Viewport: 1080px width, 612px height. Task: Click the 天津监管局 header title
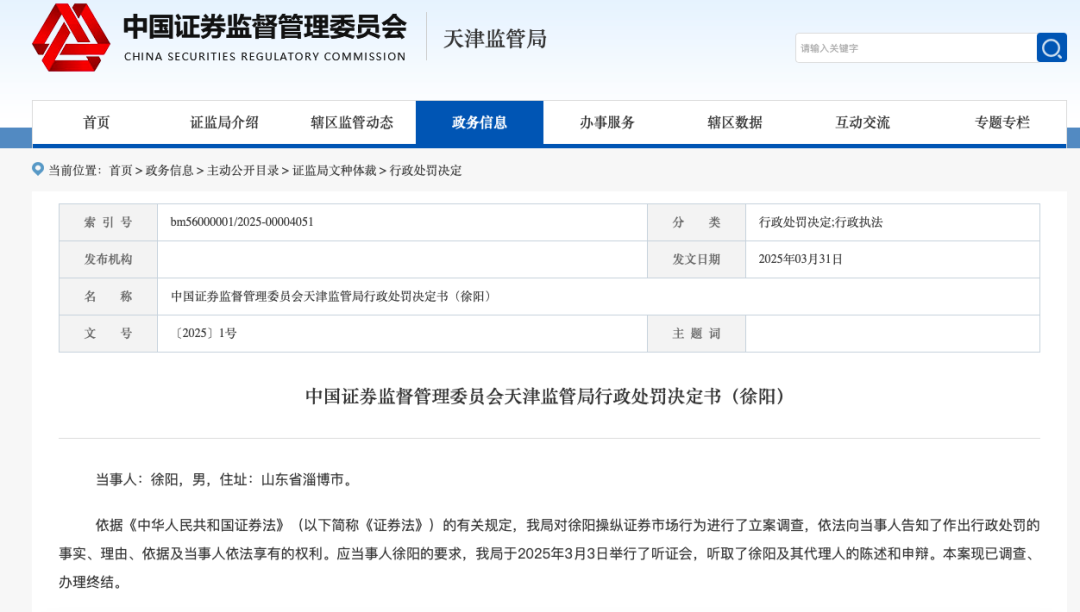click(x=495, y=39)
